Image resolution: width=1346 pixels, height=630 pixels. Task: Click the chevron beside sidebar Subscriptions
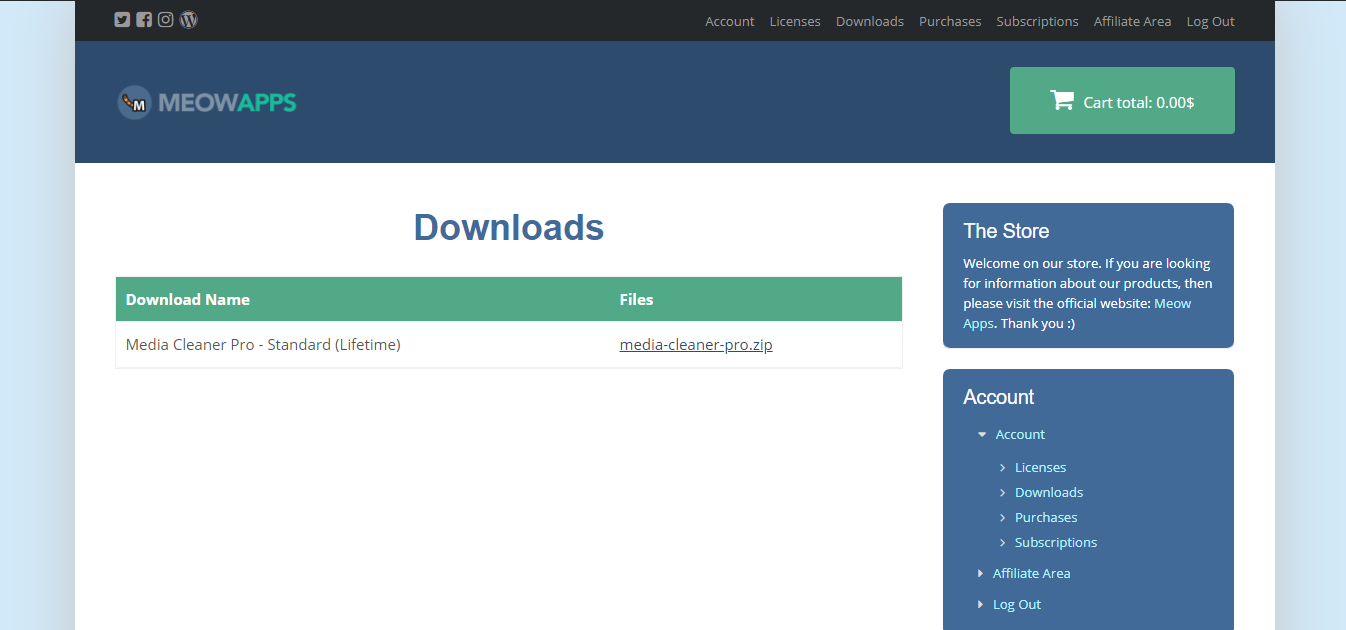[1003, 542]
